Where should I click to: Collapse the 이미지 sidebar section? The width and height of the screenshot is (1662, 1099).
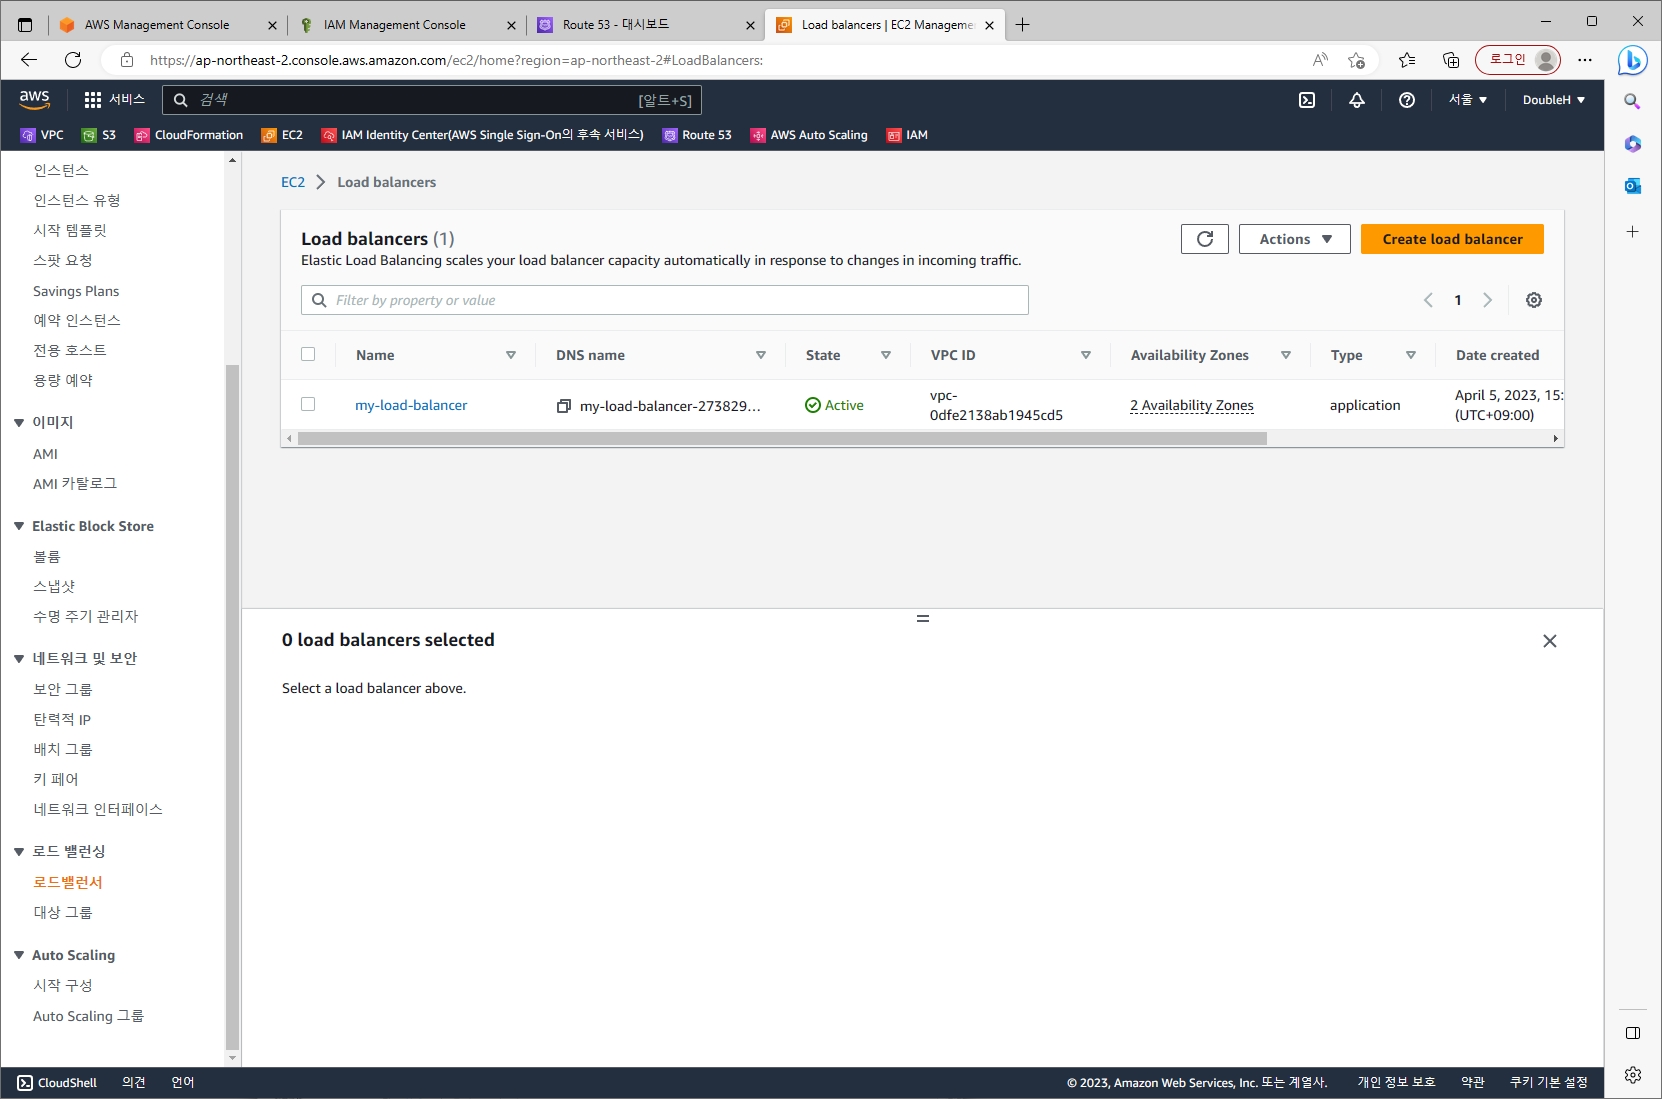pos(19,423)
